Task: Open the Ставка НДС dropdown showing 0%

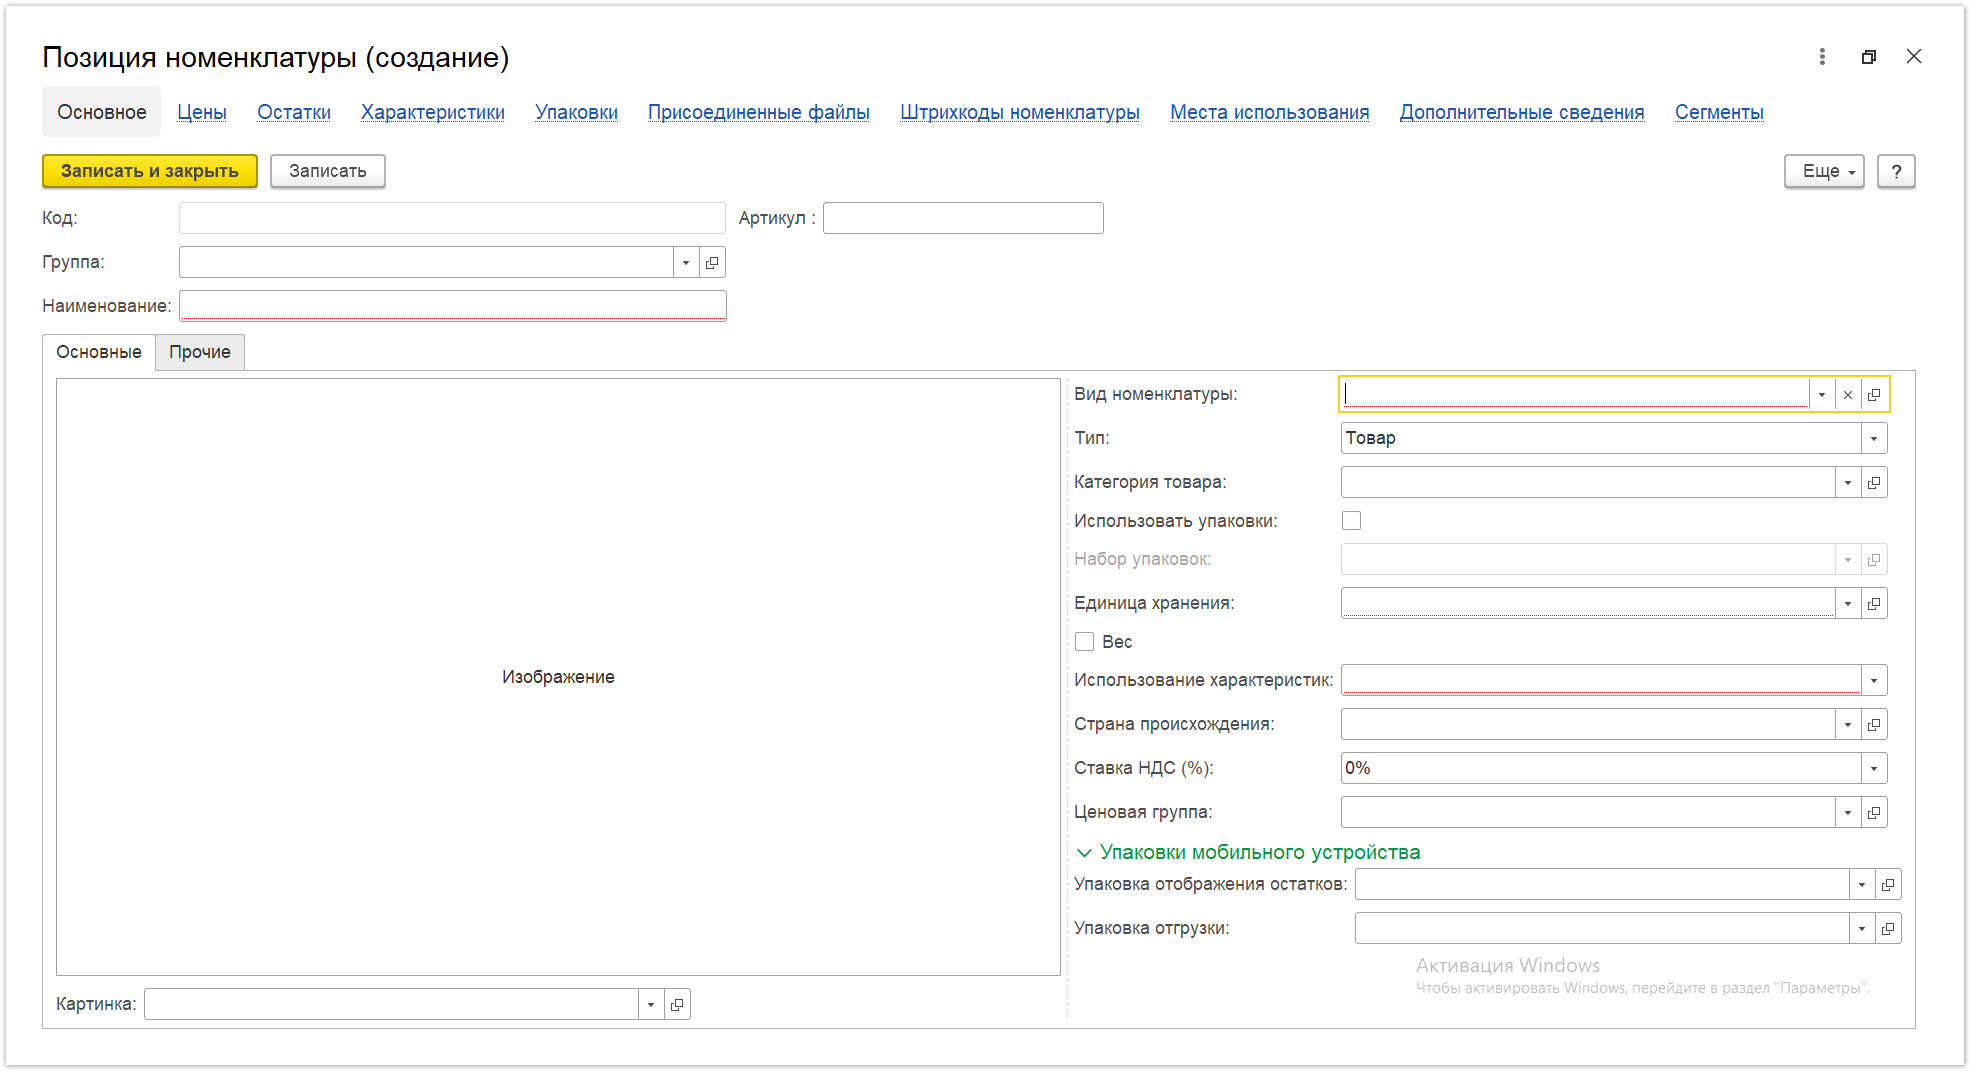Action: click(x=1874, y=769)
